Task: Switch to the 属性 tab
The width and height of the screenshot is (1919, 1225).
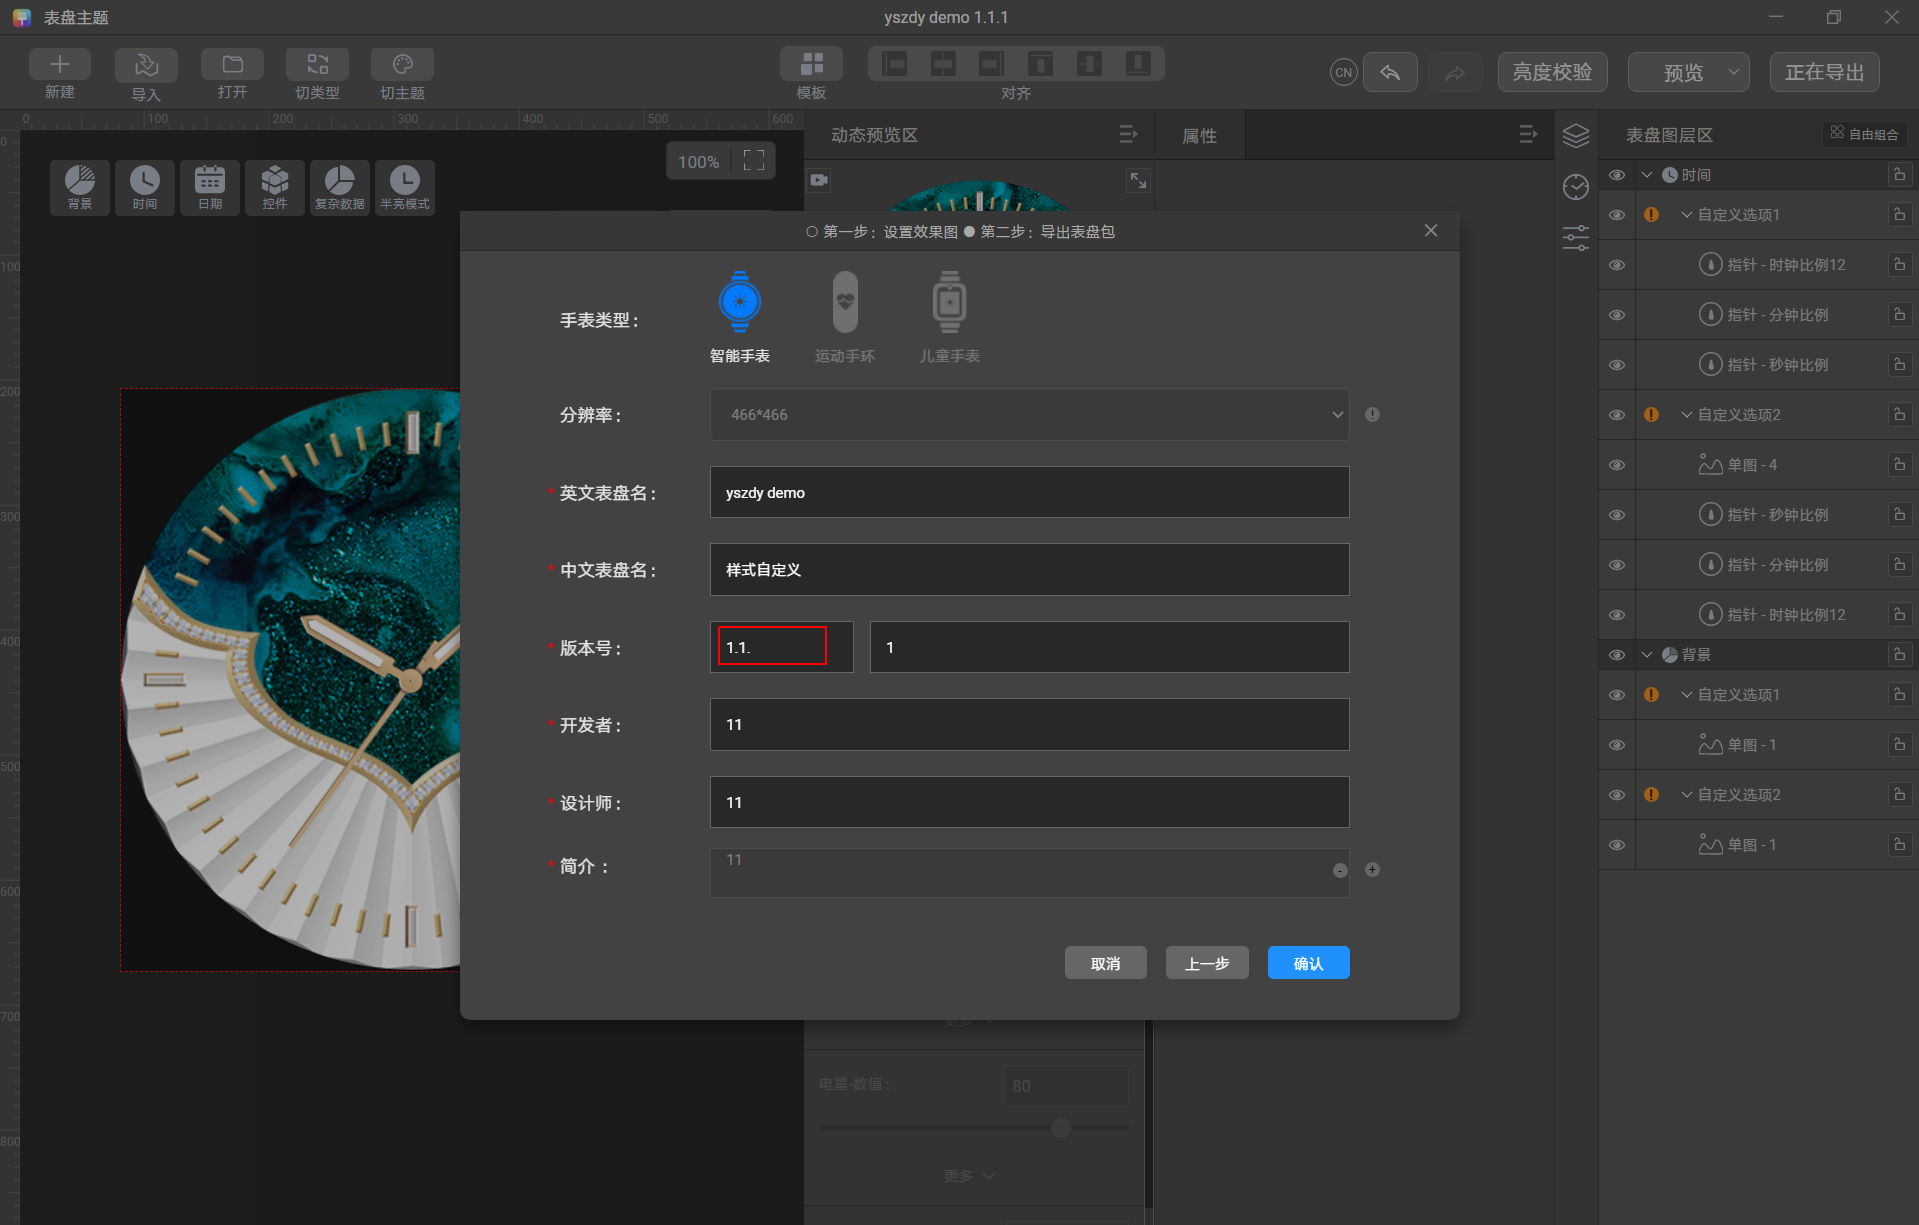Action: [x=1199, y=134]
